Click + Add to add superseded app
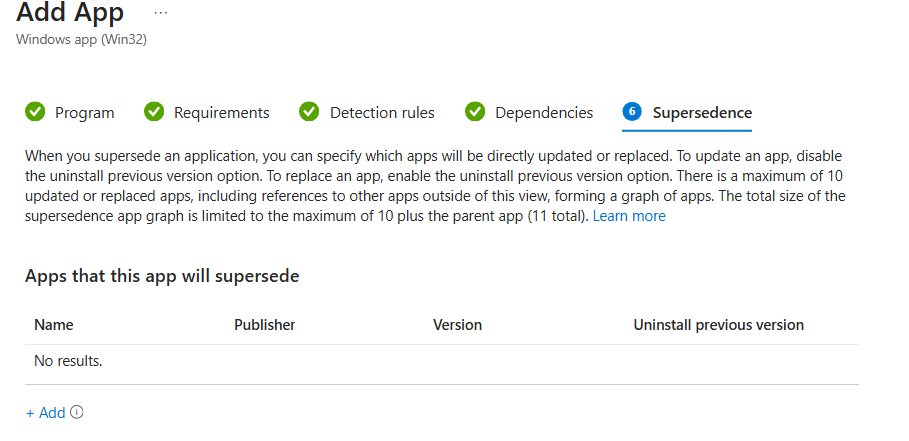The image size is (909, 441). pyautogui.click(x=46, y=413)
